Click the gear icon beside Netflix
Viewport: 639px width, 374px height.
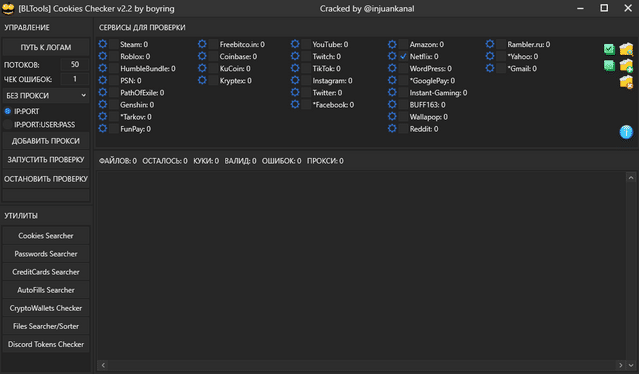[x=392, y=56]
